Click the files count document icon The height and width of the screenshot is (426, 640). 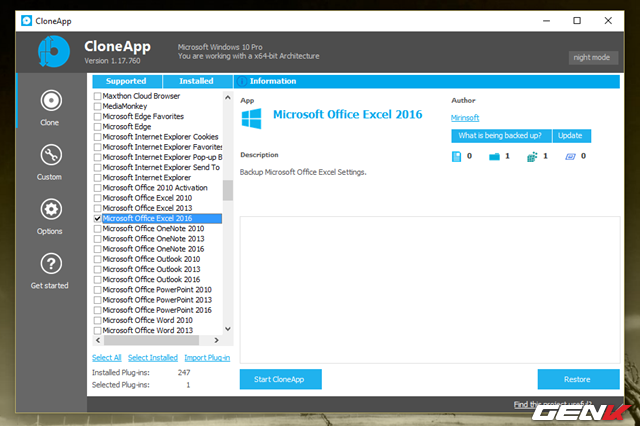pyautogui.click(x=456, y=156)
